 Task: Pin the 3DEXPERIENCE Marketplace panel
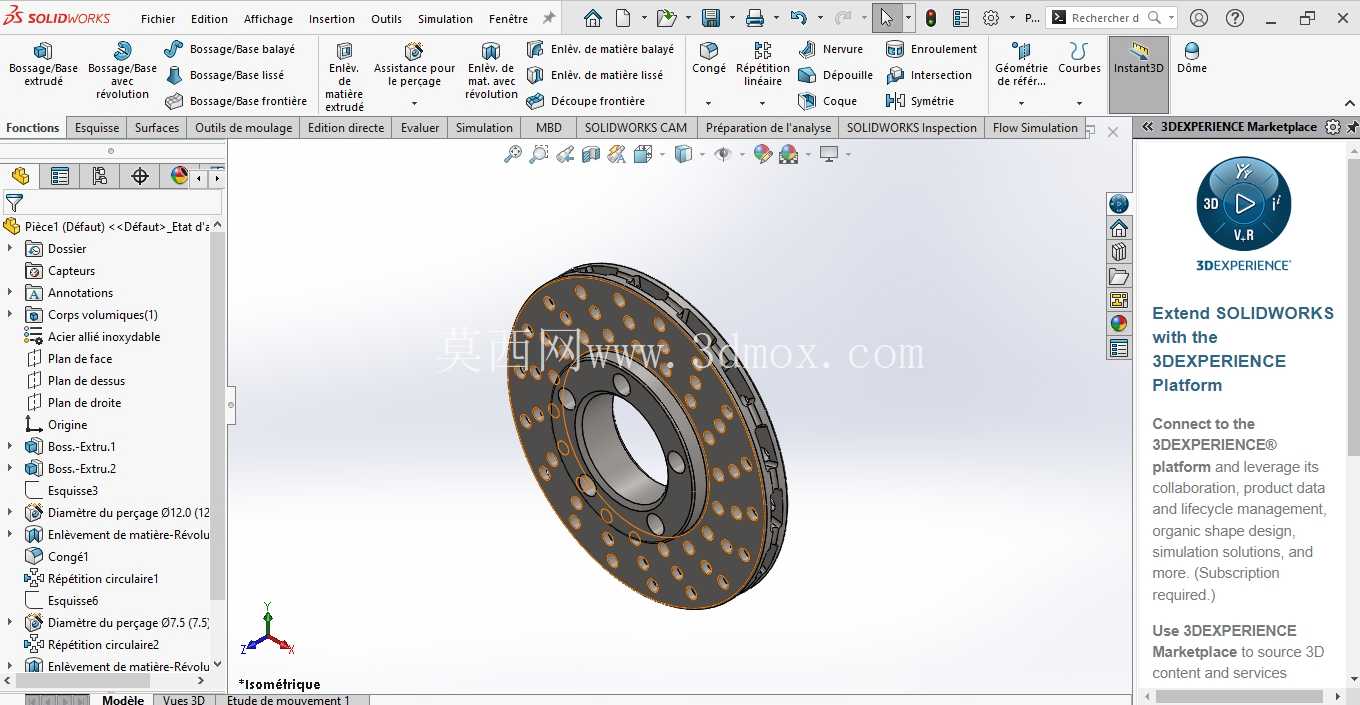coord(1352,127)
